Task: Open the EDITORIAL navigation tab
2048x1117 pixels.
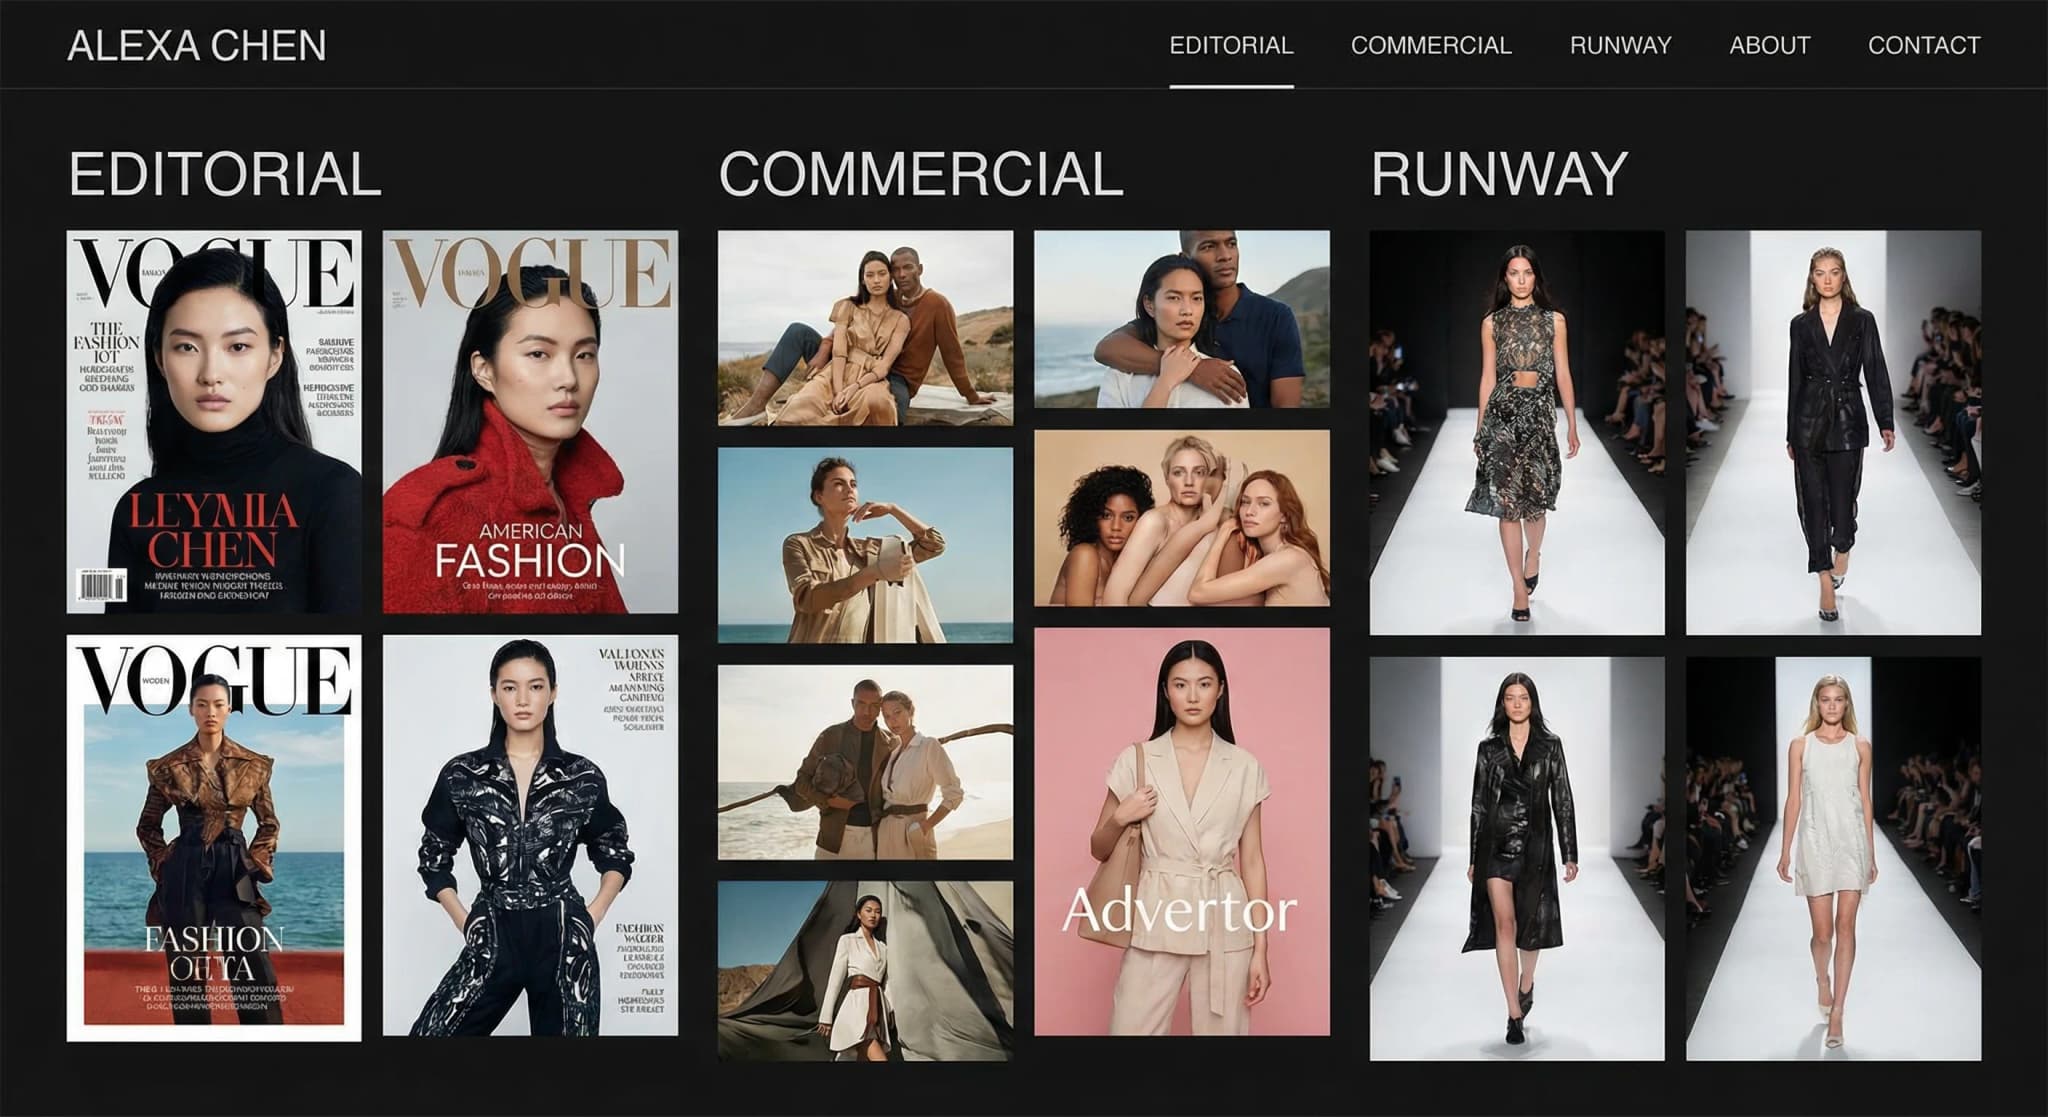Action: [1233, 44]
